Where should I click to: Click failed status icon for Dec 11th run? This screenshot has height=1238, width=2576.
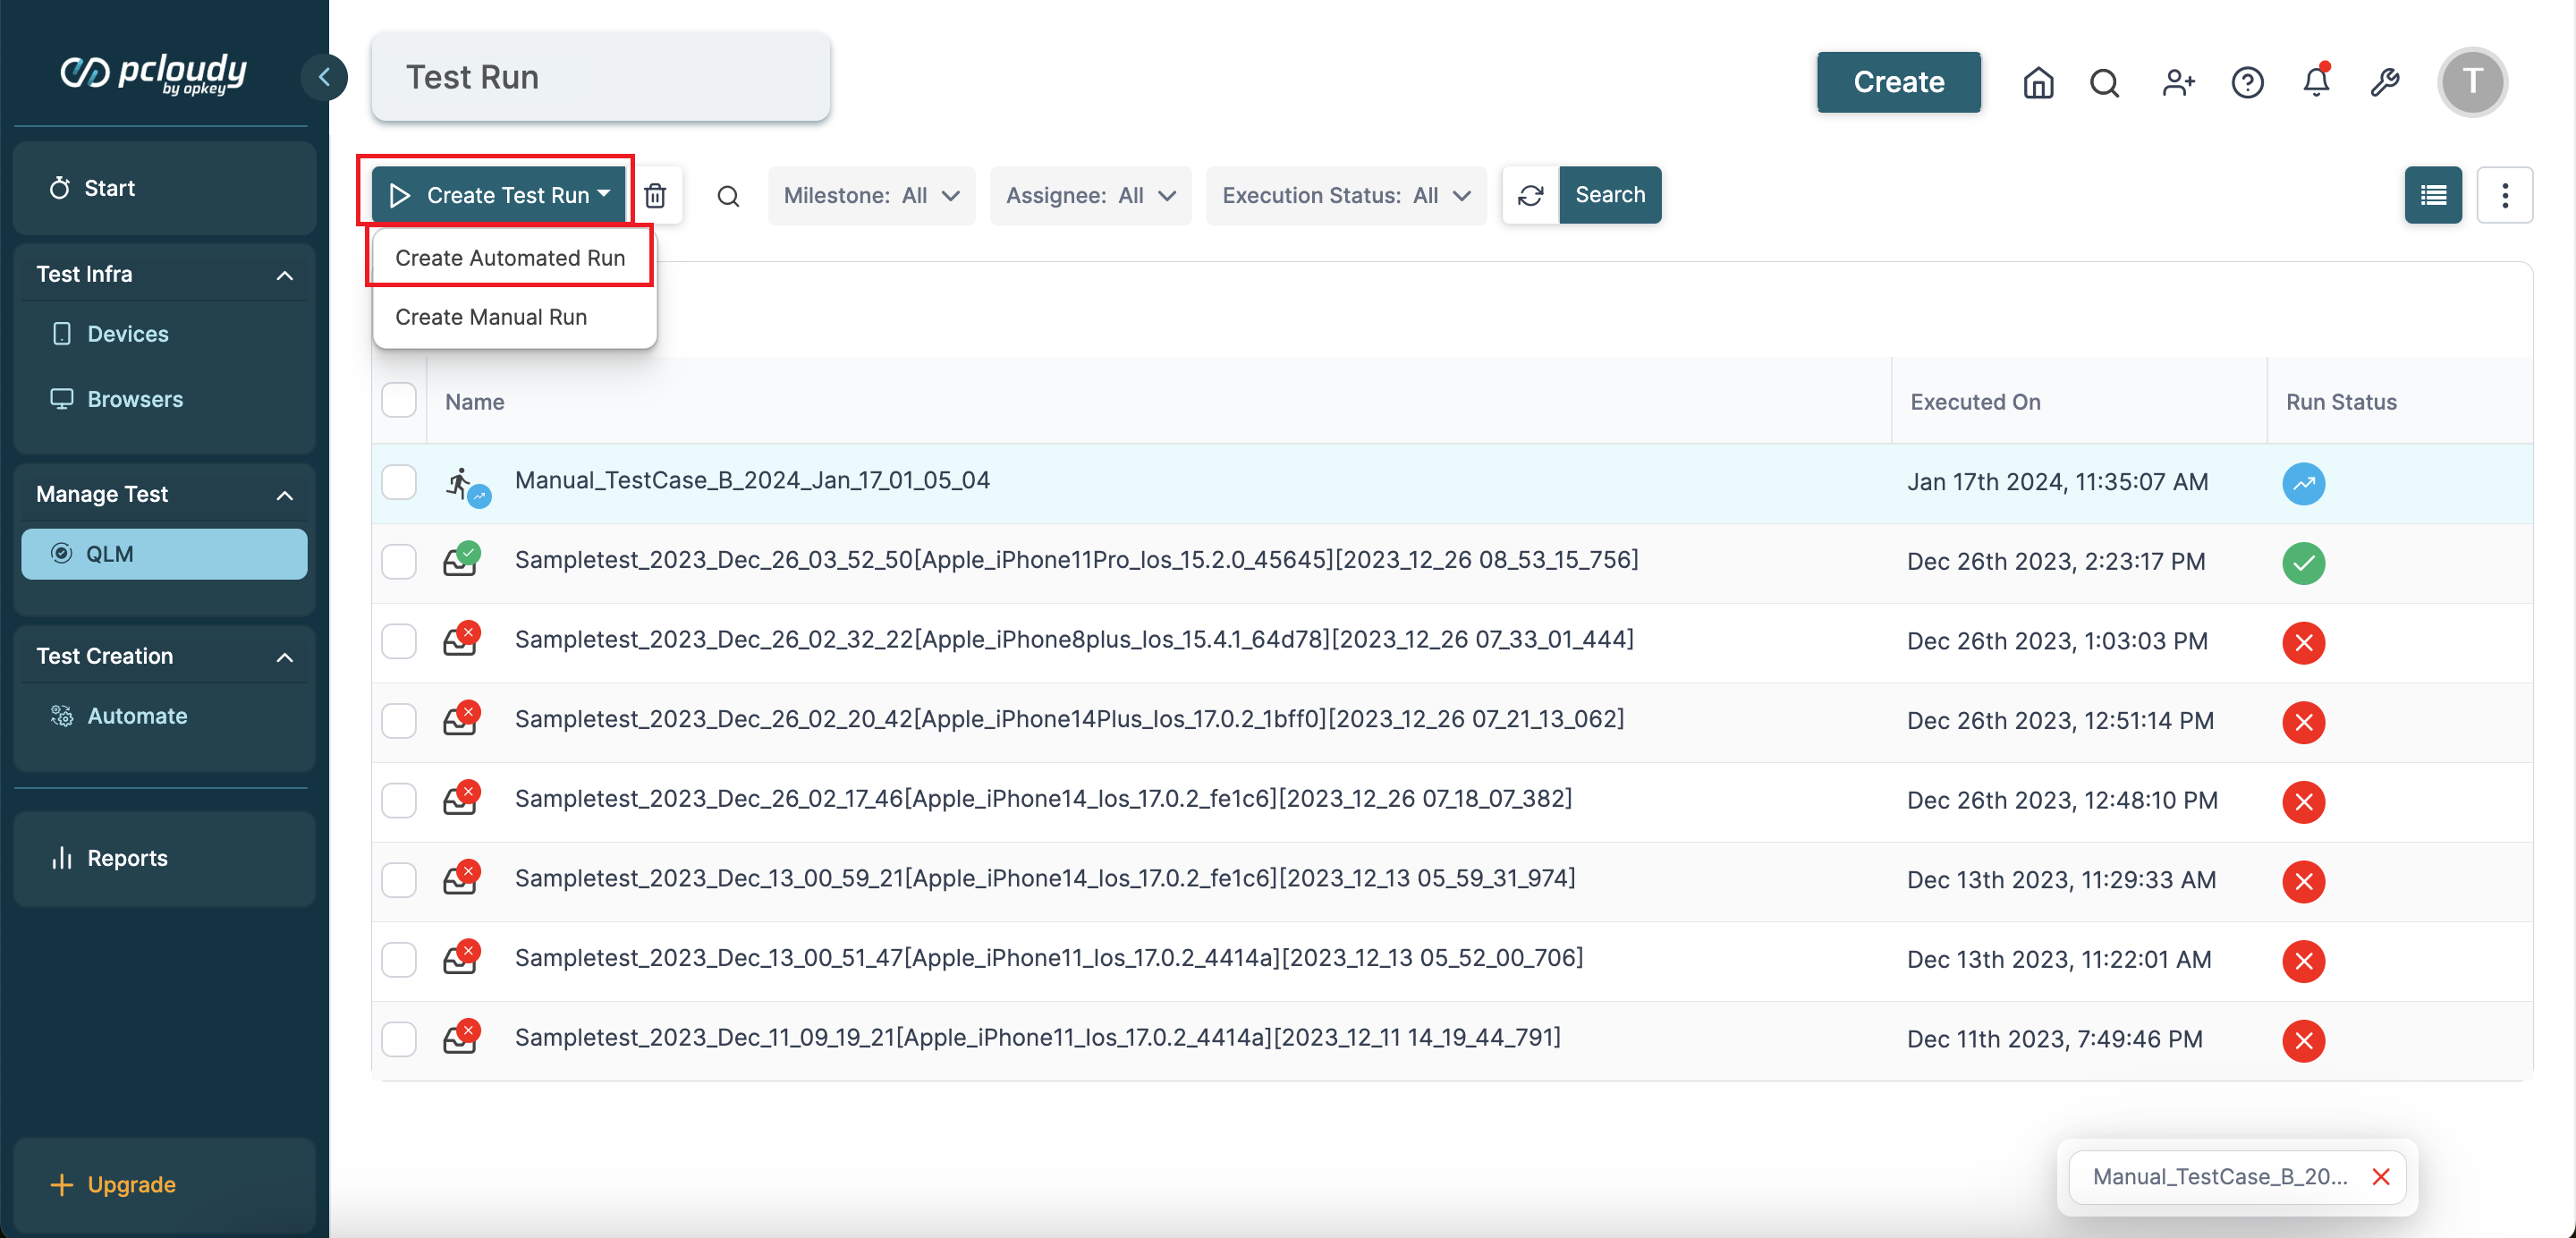pos(2303,1041)
